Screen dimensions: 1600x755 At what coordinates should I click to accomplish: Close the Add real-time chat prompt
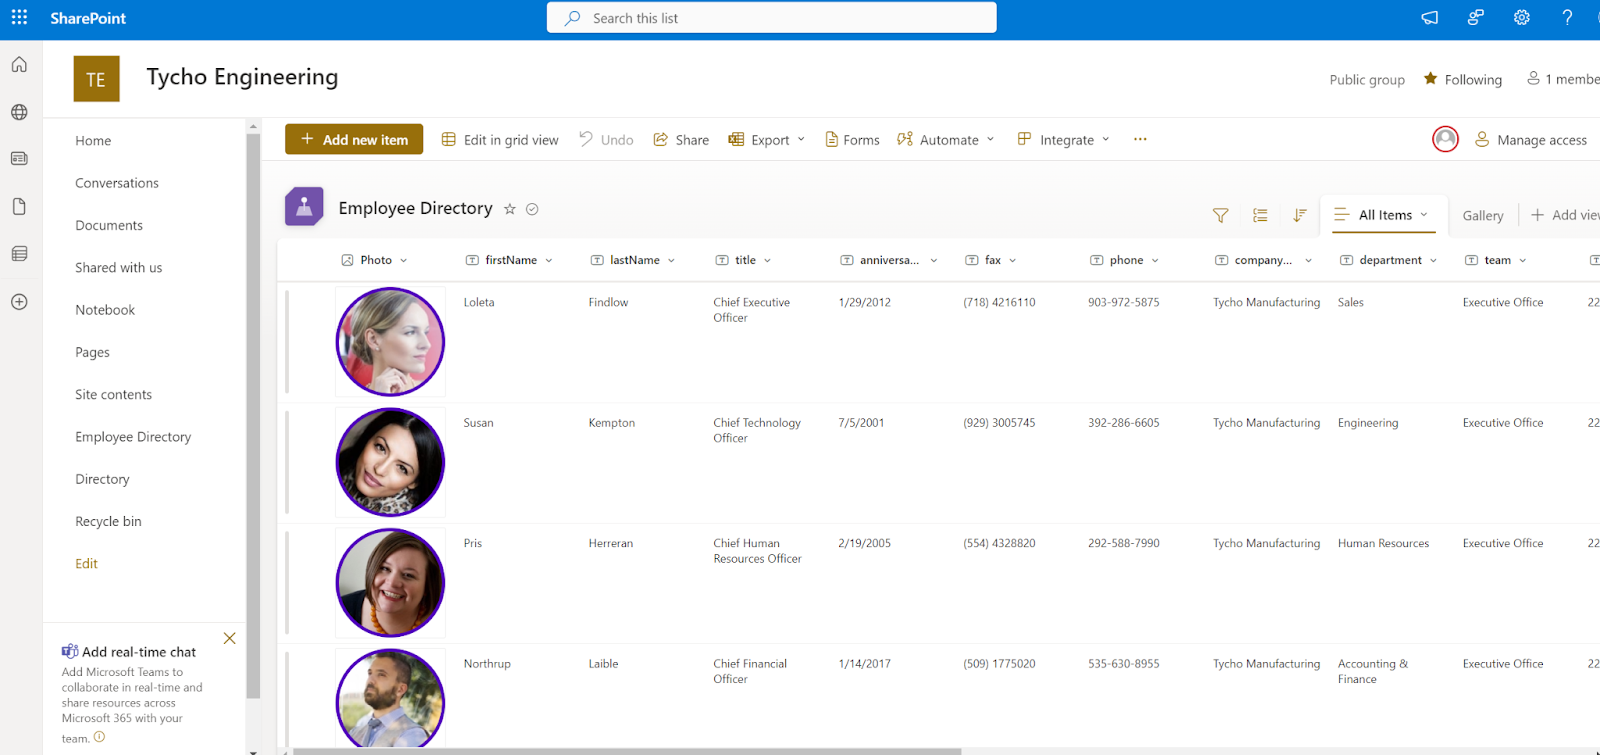[x=230, y=638]
